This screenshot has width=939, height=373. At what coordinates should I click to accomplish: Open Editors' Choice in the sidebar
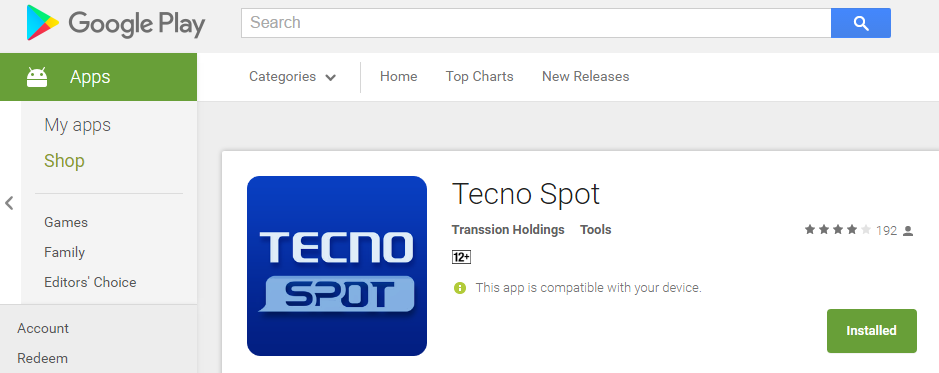pos(90,282)
